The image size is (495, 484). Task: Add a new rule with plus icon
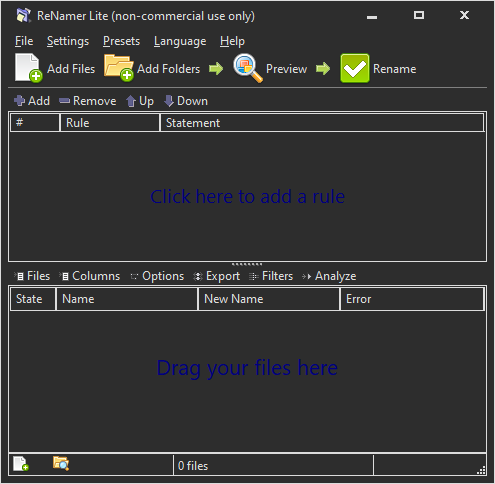pyautogui.click(x=32, y=101)
